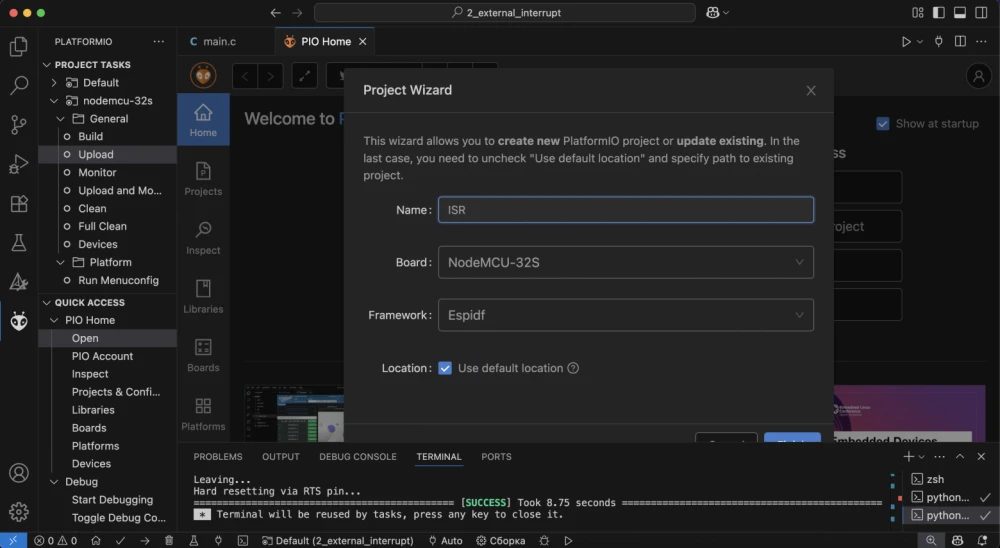The image size is (1000, 548).
Task: Uncheck Use default location checkbox
Action: (x=445, y=368)
